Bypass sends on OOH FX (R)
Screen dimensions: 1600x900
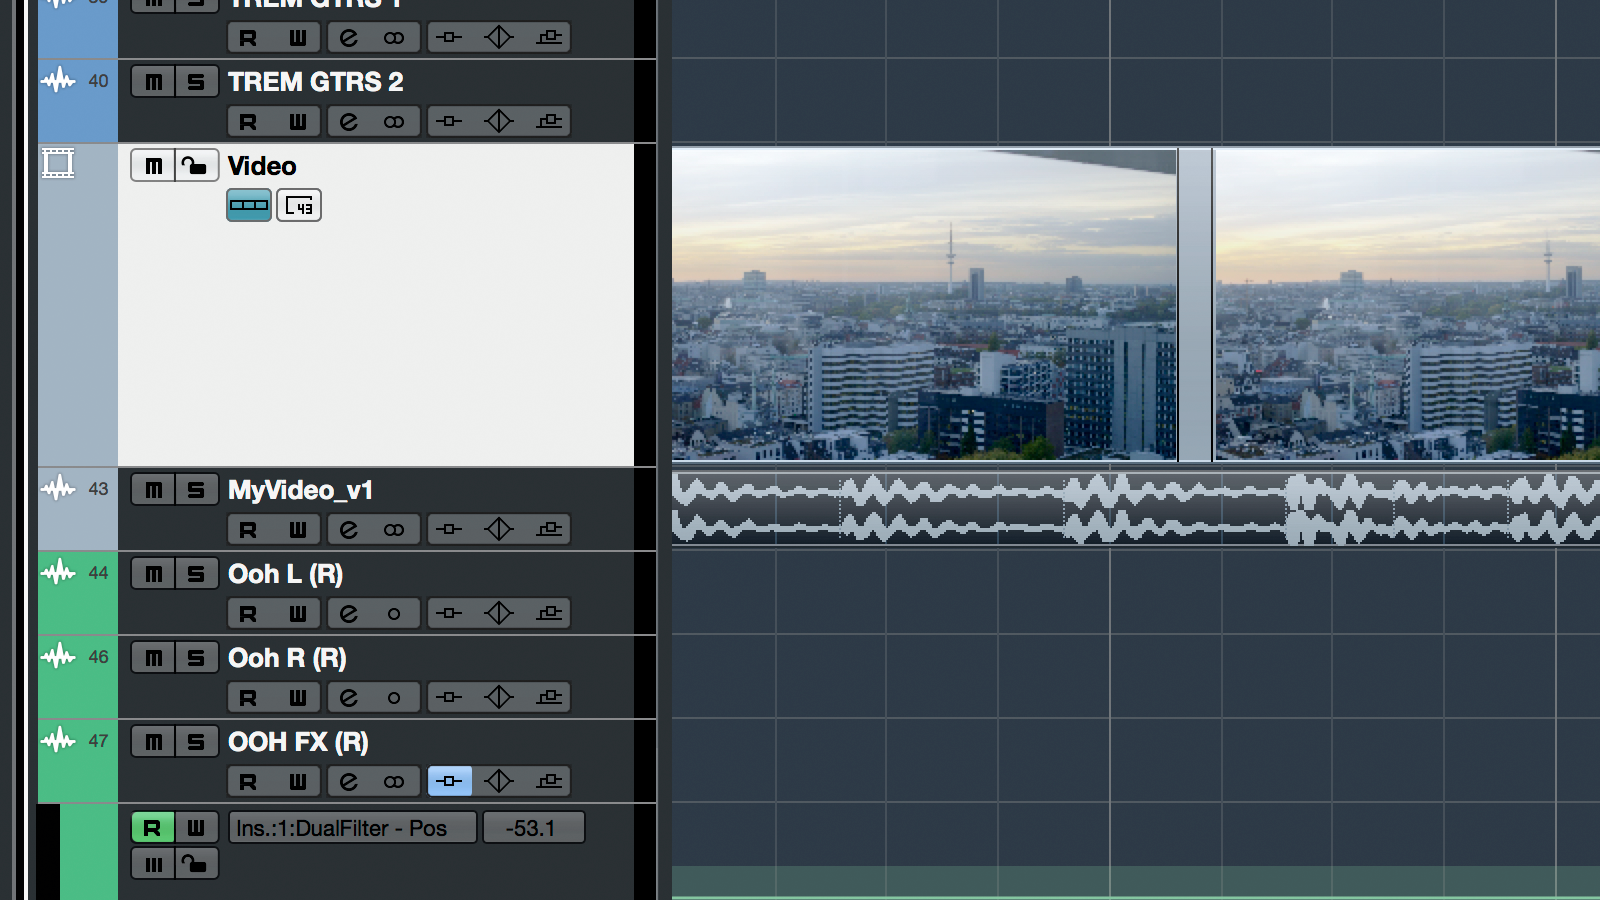point(549,782)
